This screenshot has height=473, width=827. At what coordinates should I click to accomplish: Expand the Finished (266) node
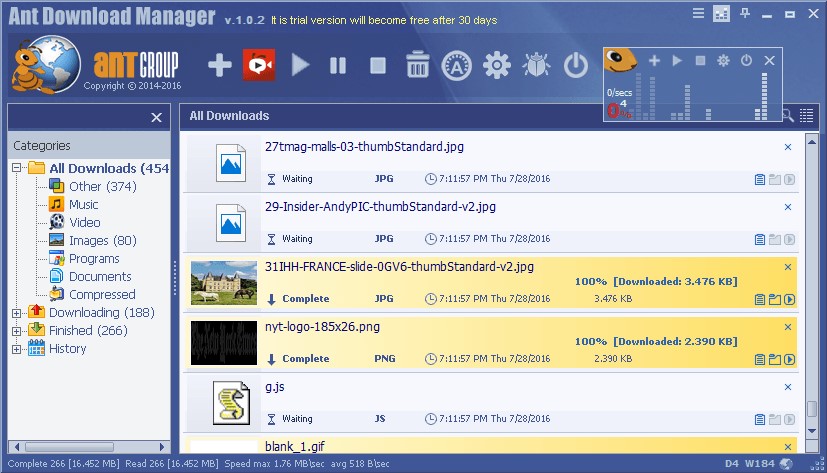16,331
